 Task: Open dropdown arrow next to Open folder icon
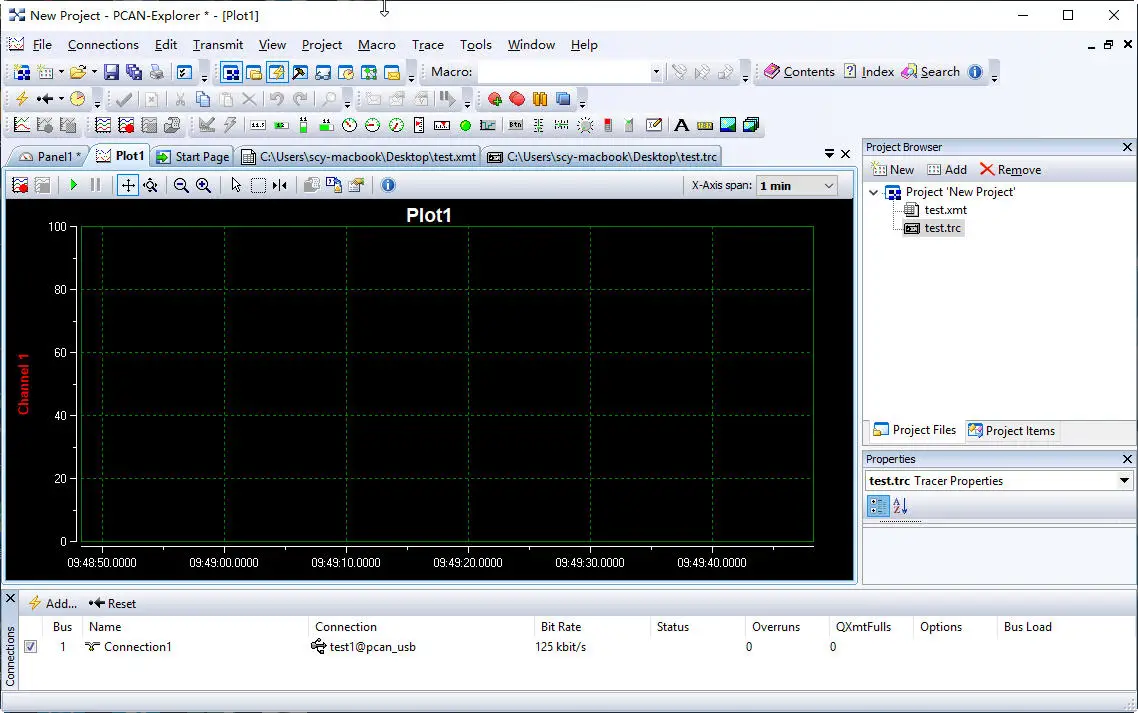coord(94,72)
